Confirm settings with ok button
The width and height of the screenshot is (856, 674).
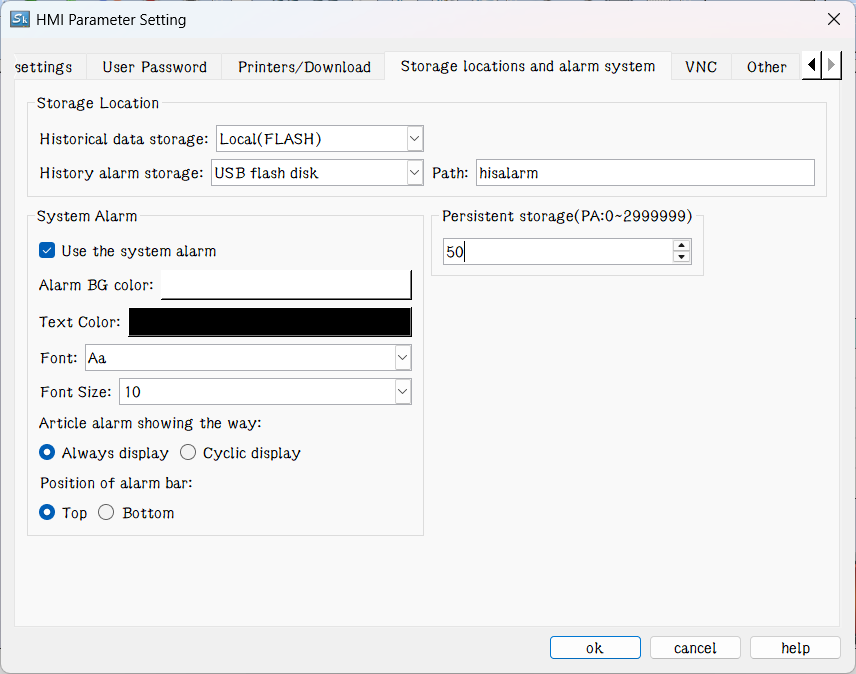coord(594,648)
